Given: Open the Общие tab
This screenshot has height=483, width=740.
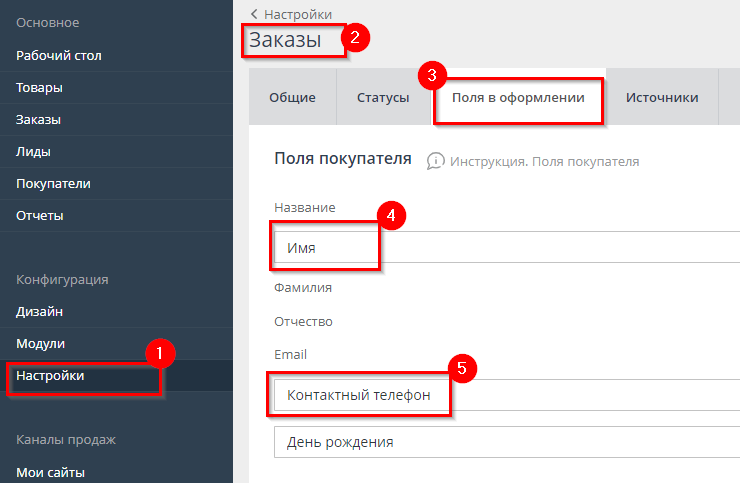Looking at the screenshot, I should pyautogui.click(x=292, y=98).
